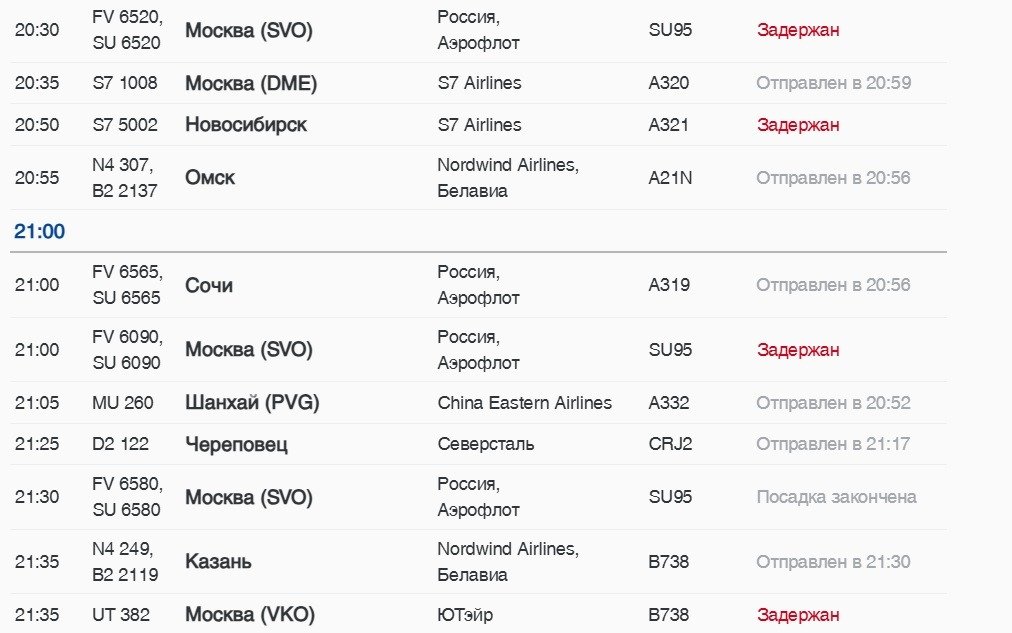Click the ЮТэйр airline name

[465, 615]
